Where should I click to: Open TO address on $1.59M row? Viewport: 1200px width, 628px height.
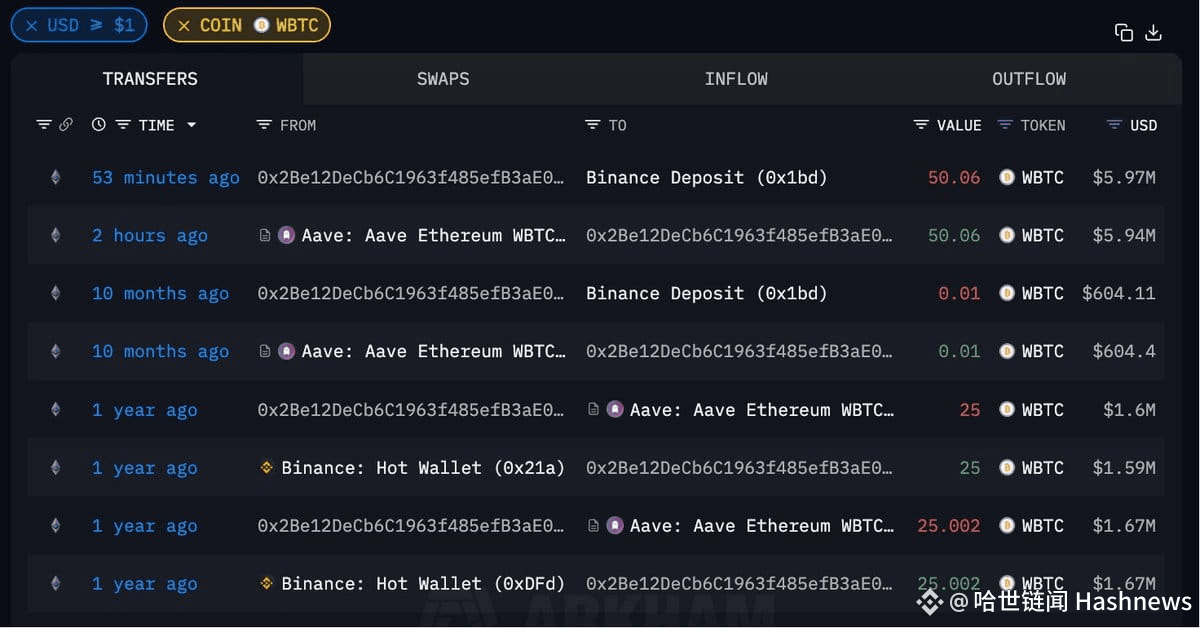740,468
